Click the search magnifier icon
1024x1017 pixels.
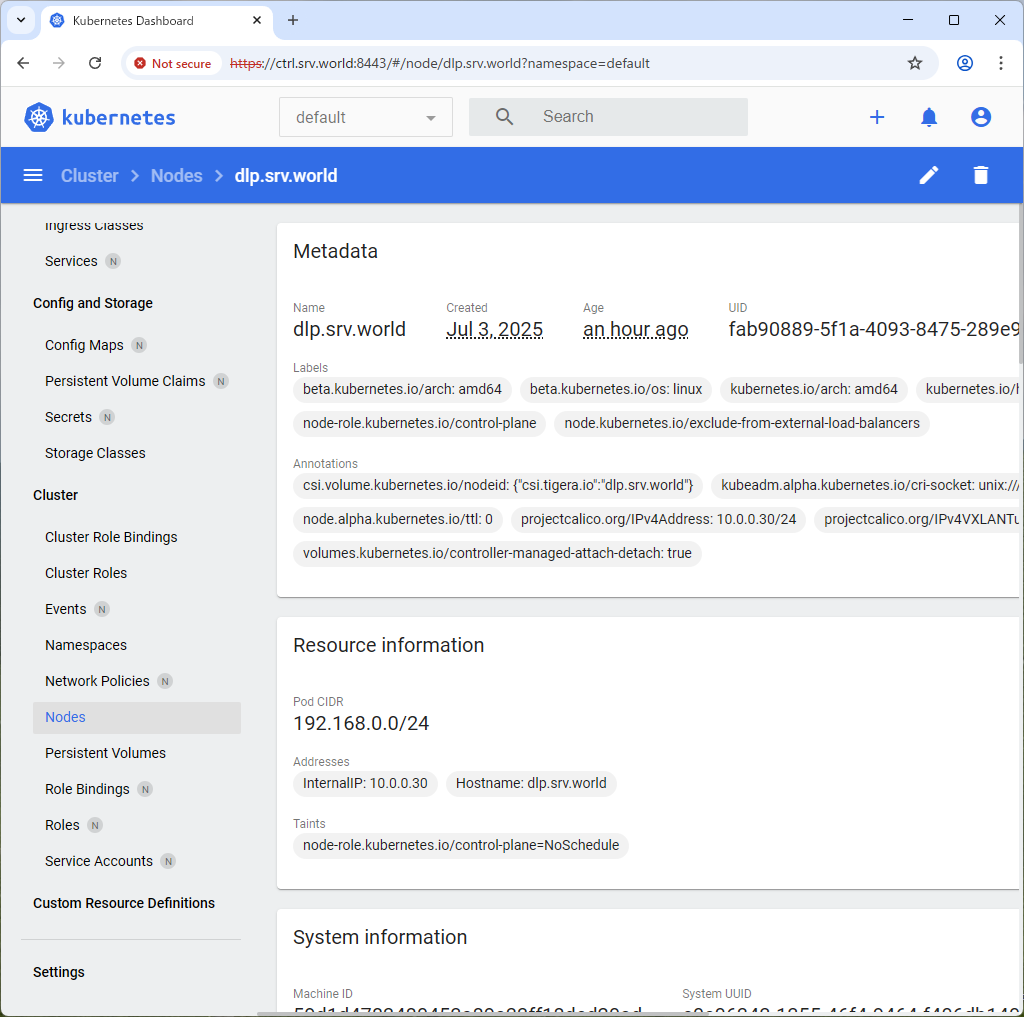504,117
